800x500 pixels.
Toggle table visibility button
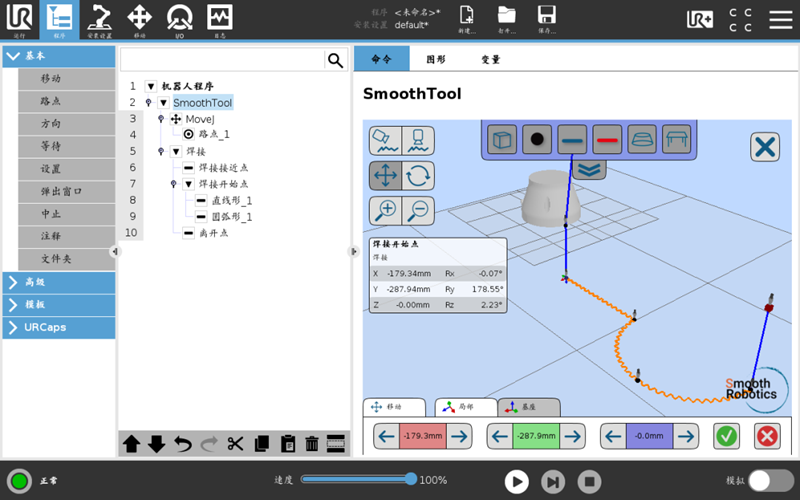pos(677,139)
